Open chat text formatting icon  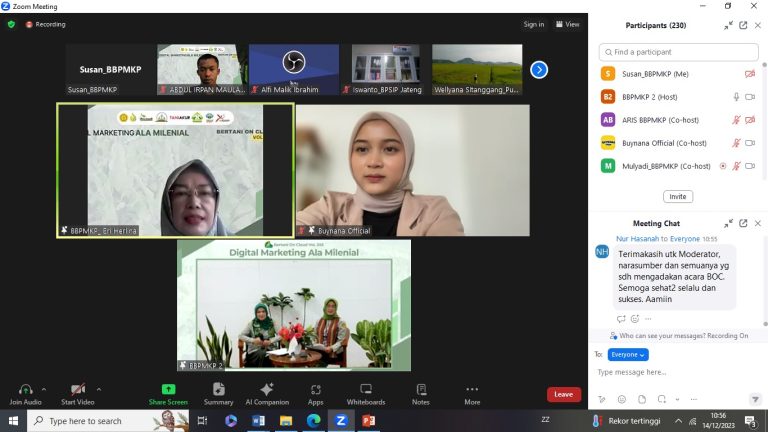click(x=602, y=400)
